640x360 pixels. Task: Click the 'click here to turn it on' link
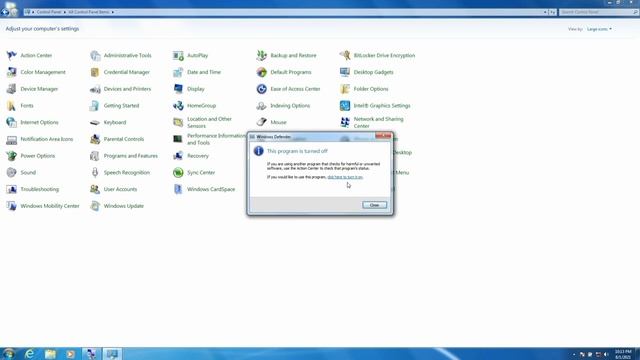(345, 177)
